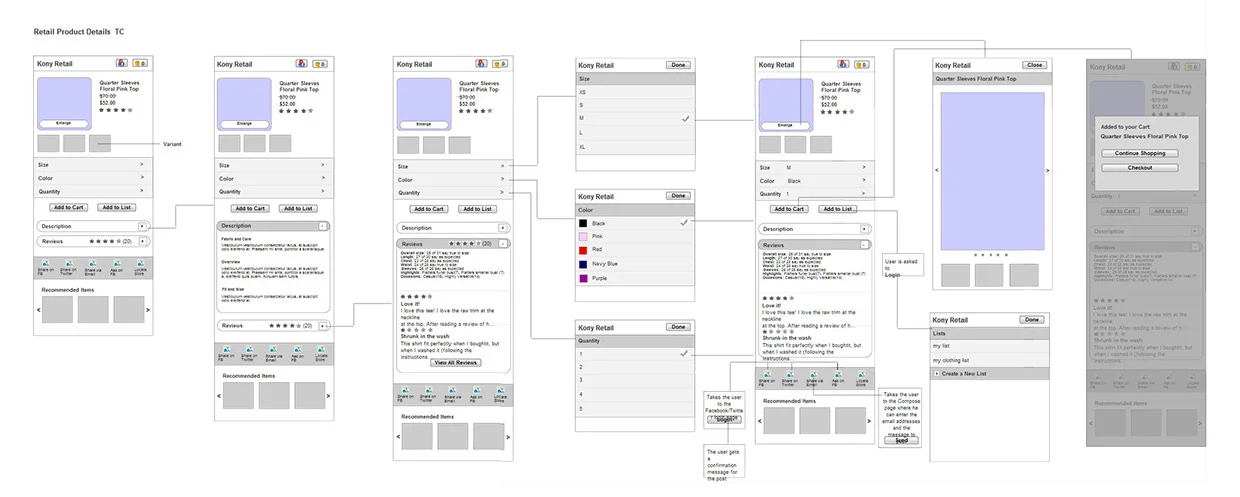
Task: Click the Pink color swatch
Action: (x=583, y=236)
